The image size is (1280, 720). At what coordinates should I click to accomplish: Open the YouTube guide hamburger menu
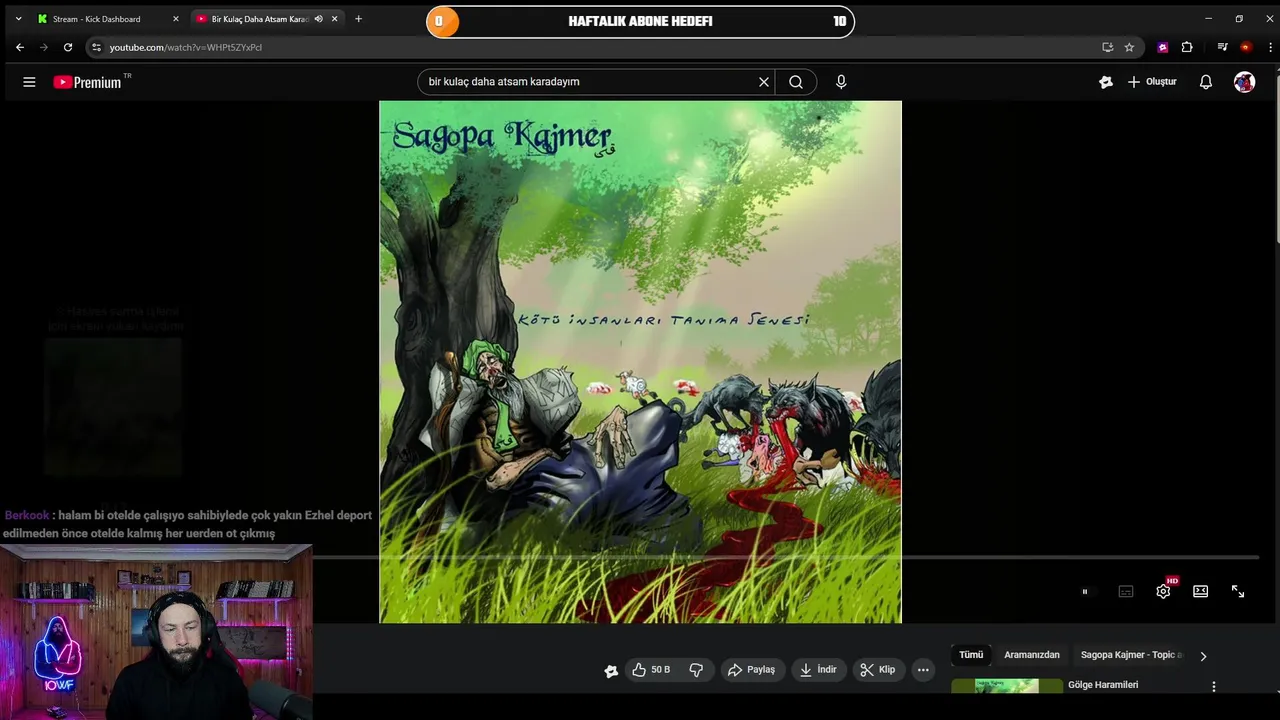point(29,82)
